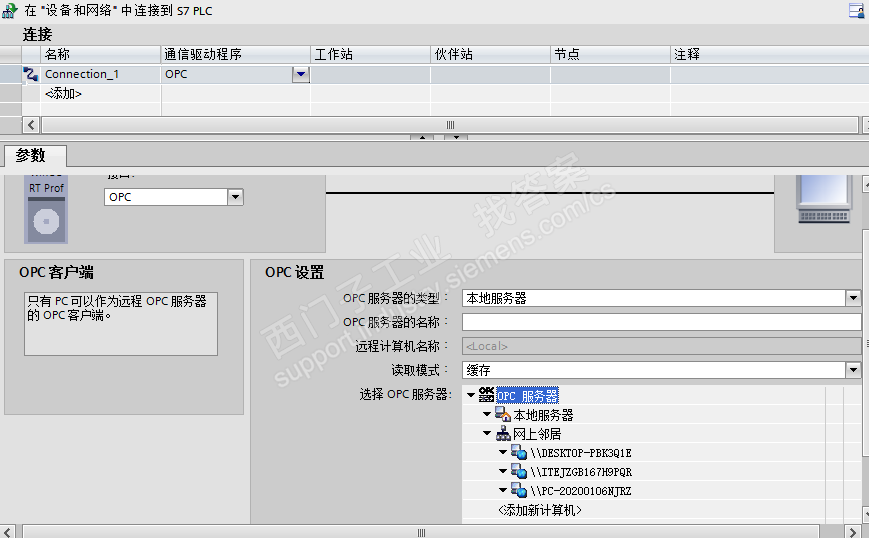Screen dimensions: 869x538
Task: Open the 通信驱动程序 OPC dropdown arrow
Action: click(300, 74)
